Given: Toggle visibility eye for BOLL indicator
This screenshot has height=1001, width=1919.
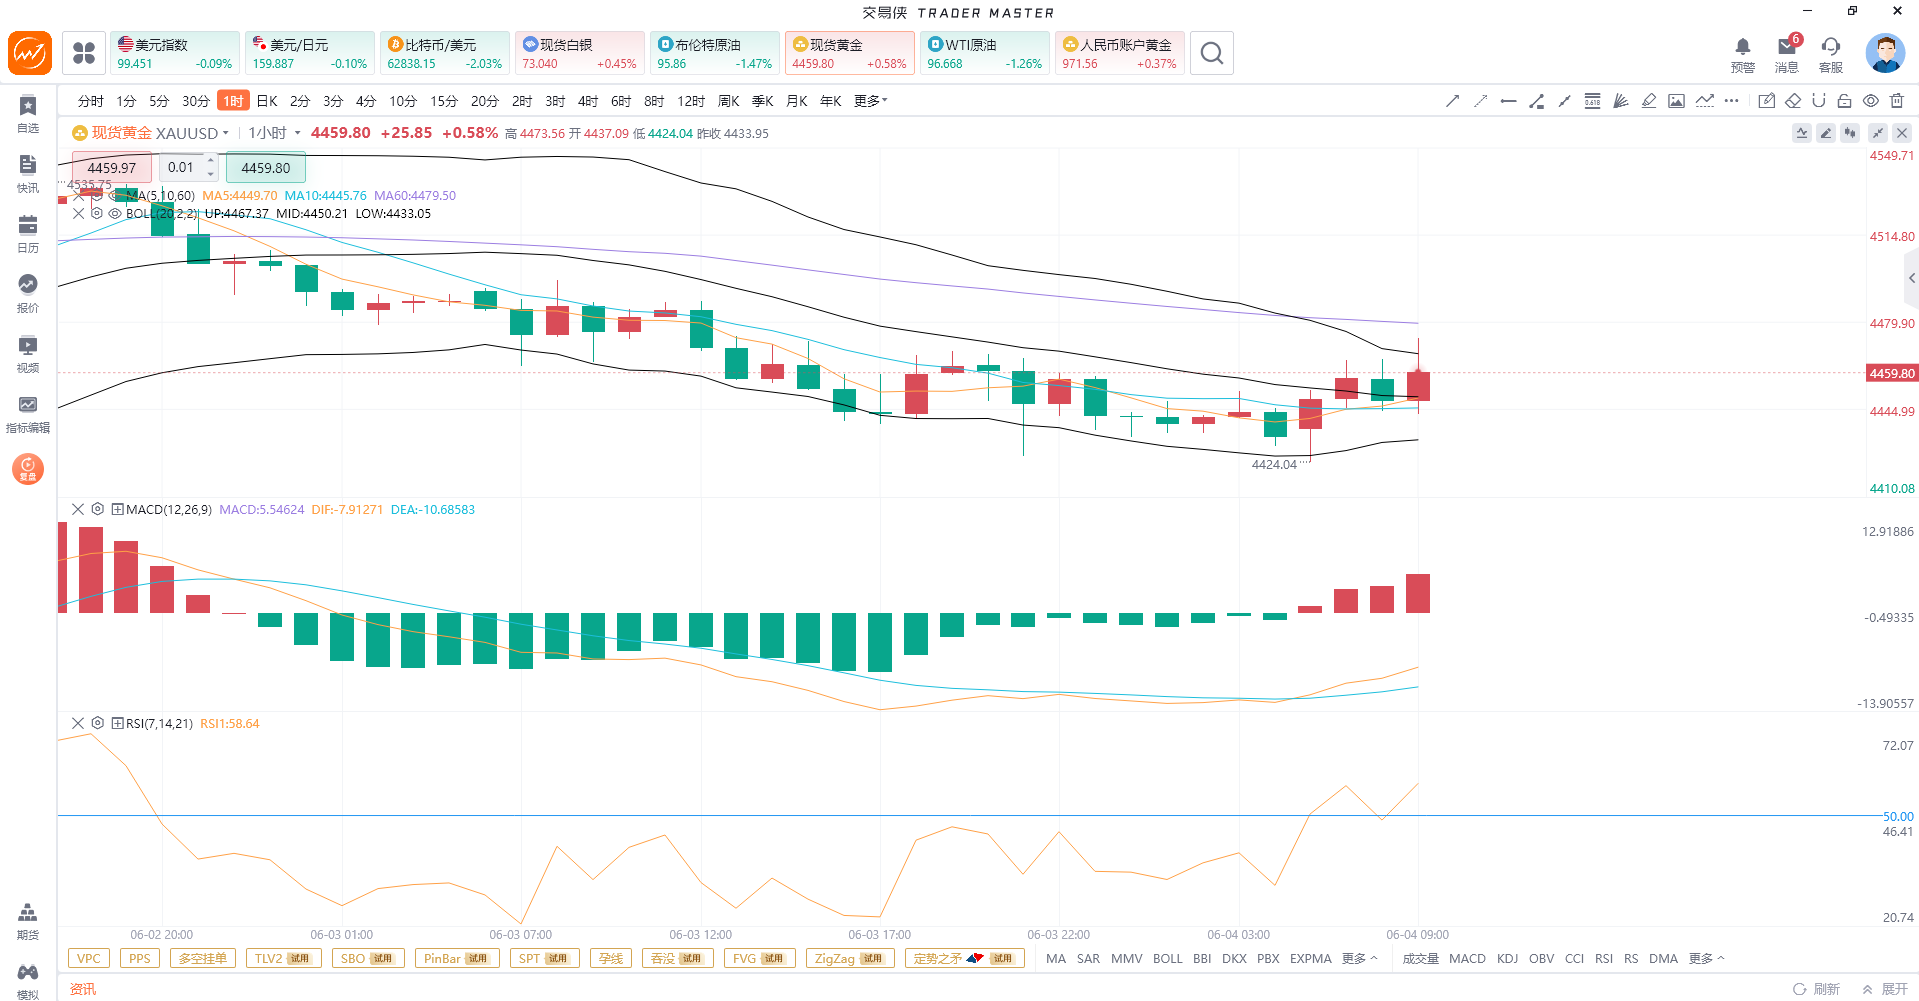Looking at the screenshot, I should click(x=115, y=214).
